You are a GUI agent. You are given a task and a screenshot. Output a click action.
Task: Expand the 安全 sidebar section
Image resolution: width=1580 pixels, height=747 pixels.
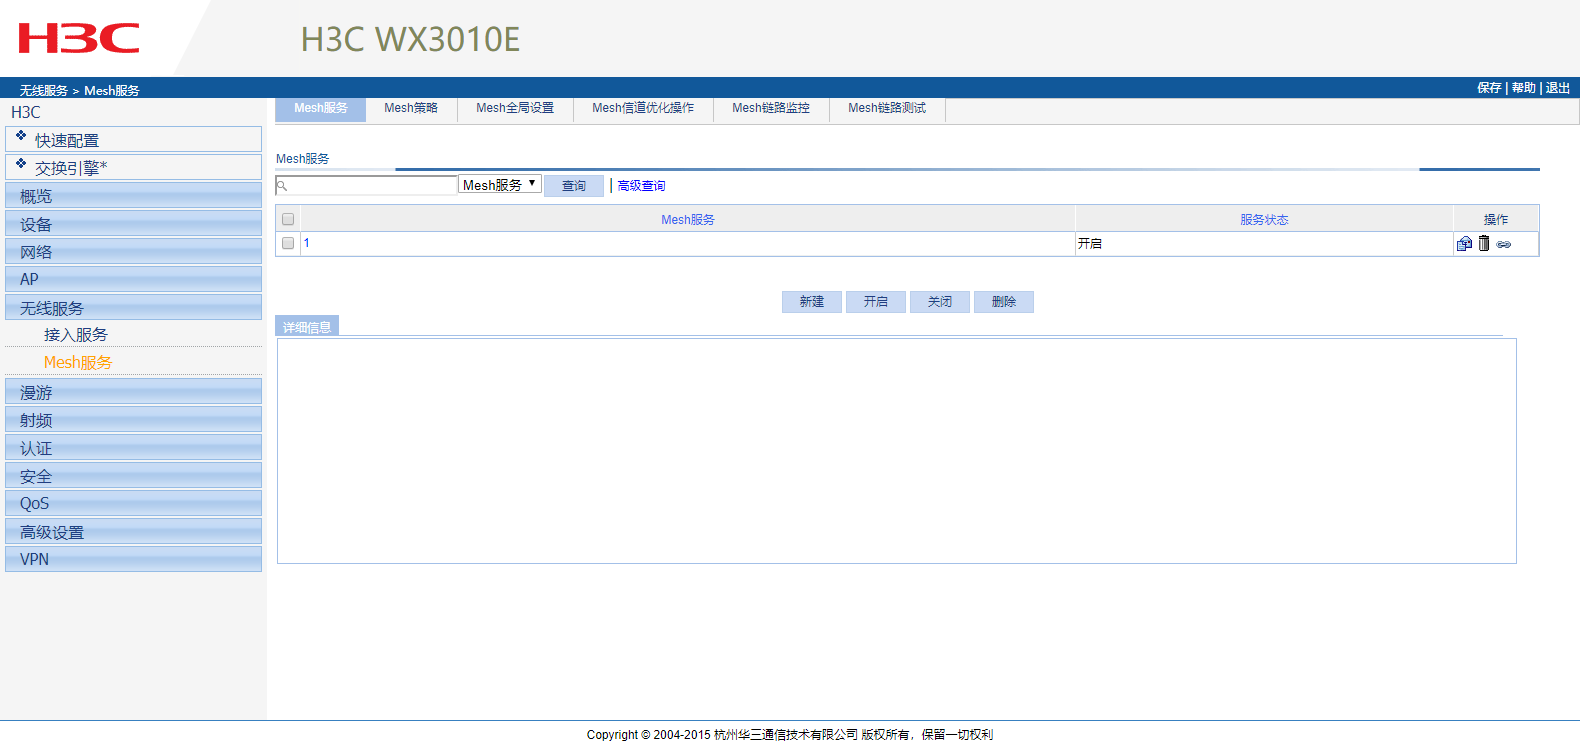tap(133, 476)
